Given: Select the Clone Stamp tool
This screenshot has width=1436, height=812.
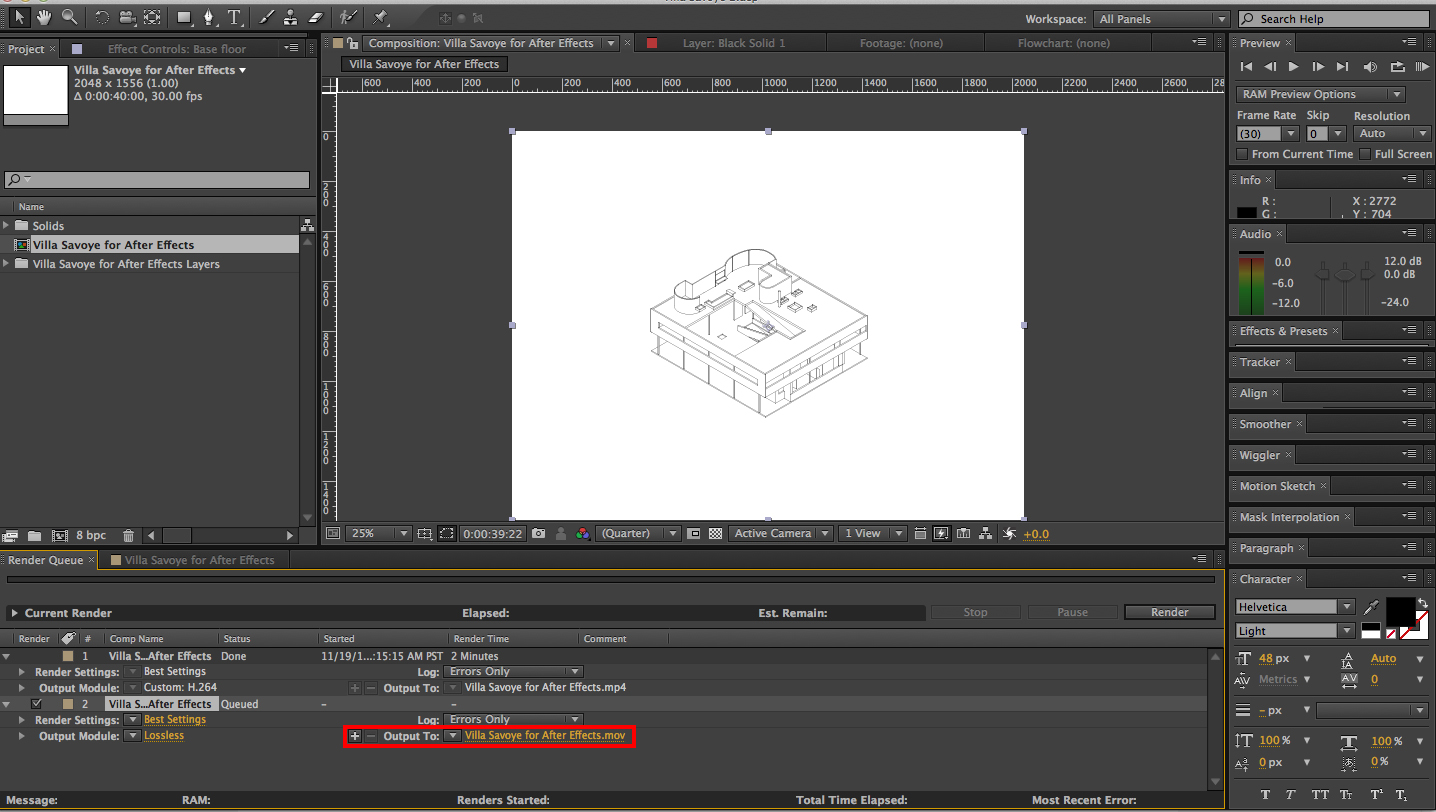Looking at the screenshot, I should [290, 17].
